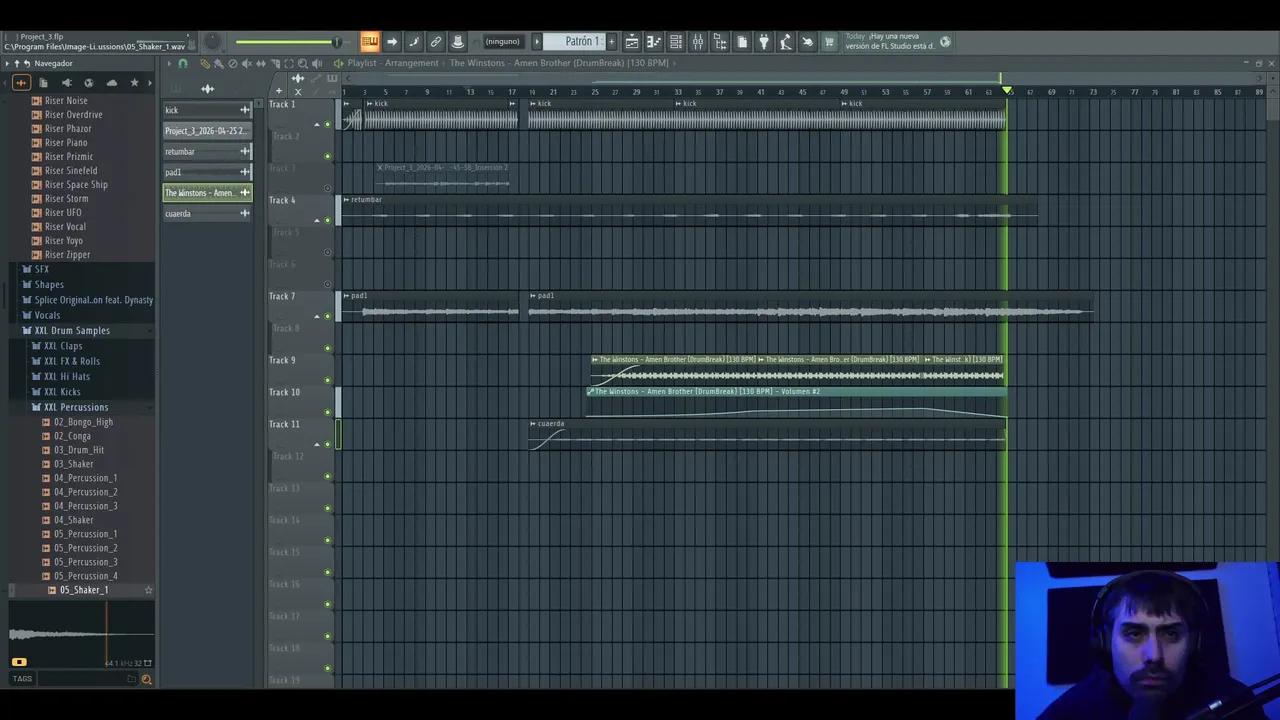Select the pad1 clip in picker

point(207,172)
